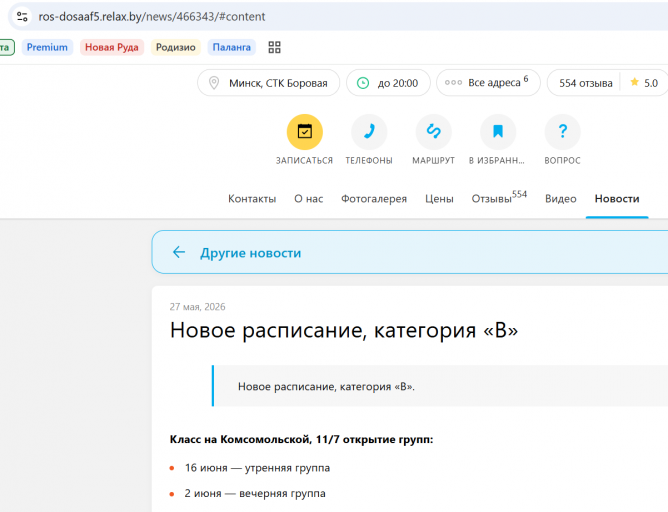Click the Маршрут route icon

(x=434, y=132)
